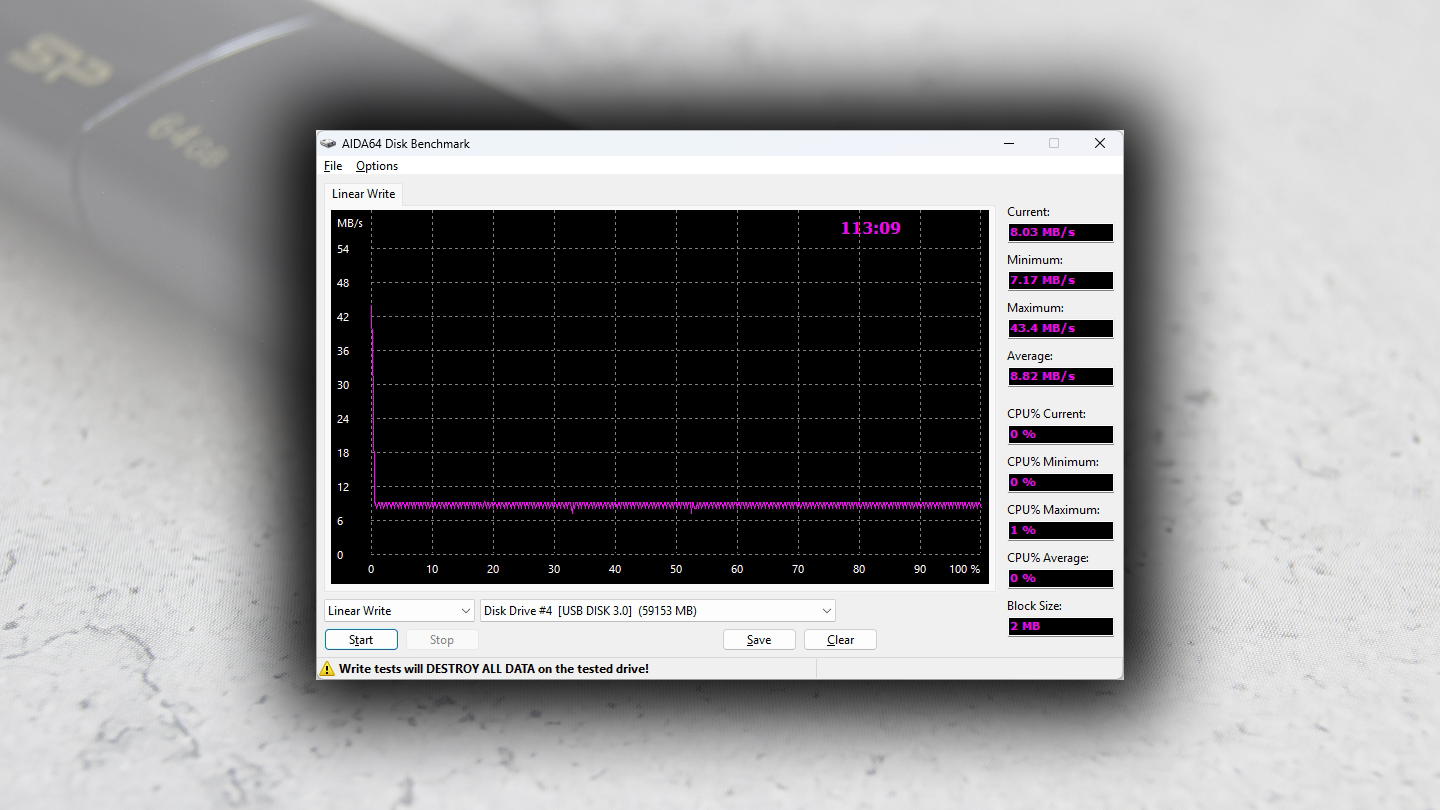Expand the Linear Write test type dropdown
The height and width of the screenshot is (810, 1440).
point(399,611)
